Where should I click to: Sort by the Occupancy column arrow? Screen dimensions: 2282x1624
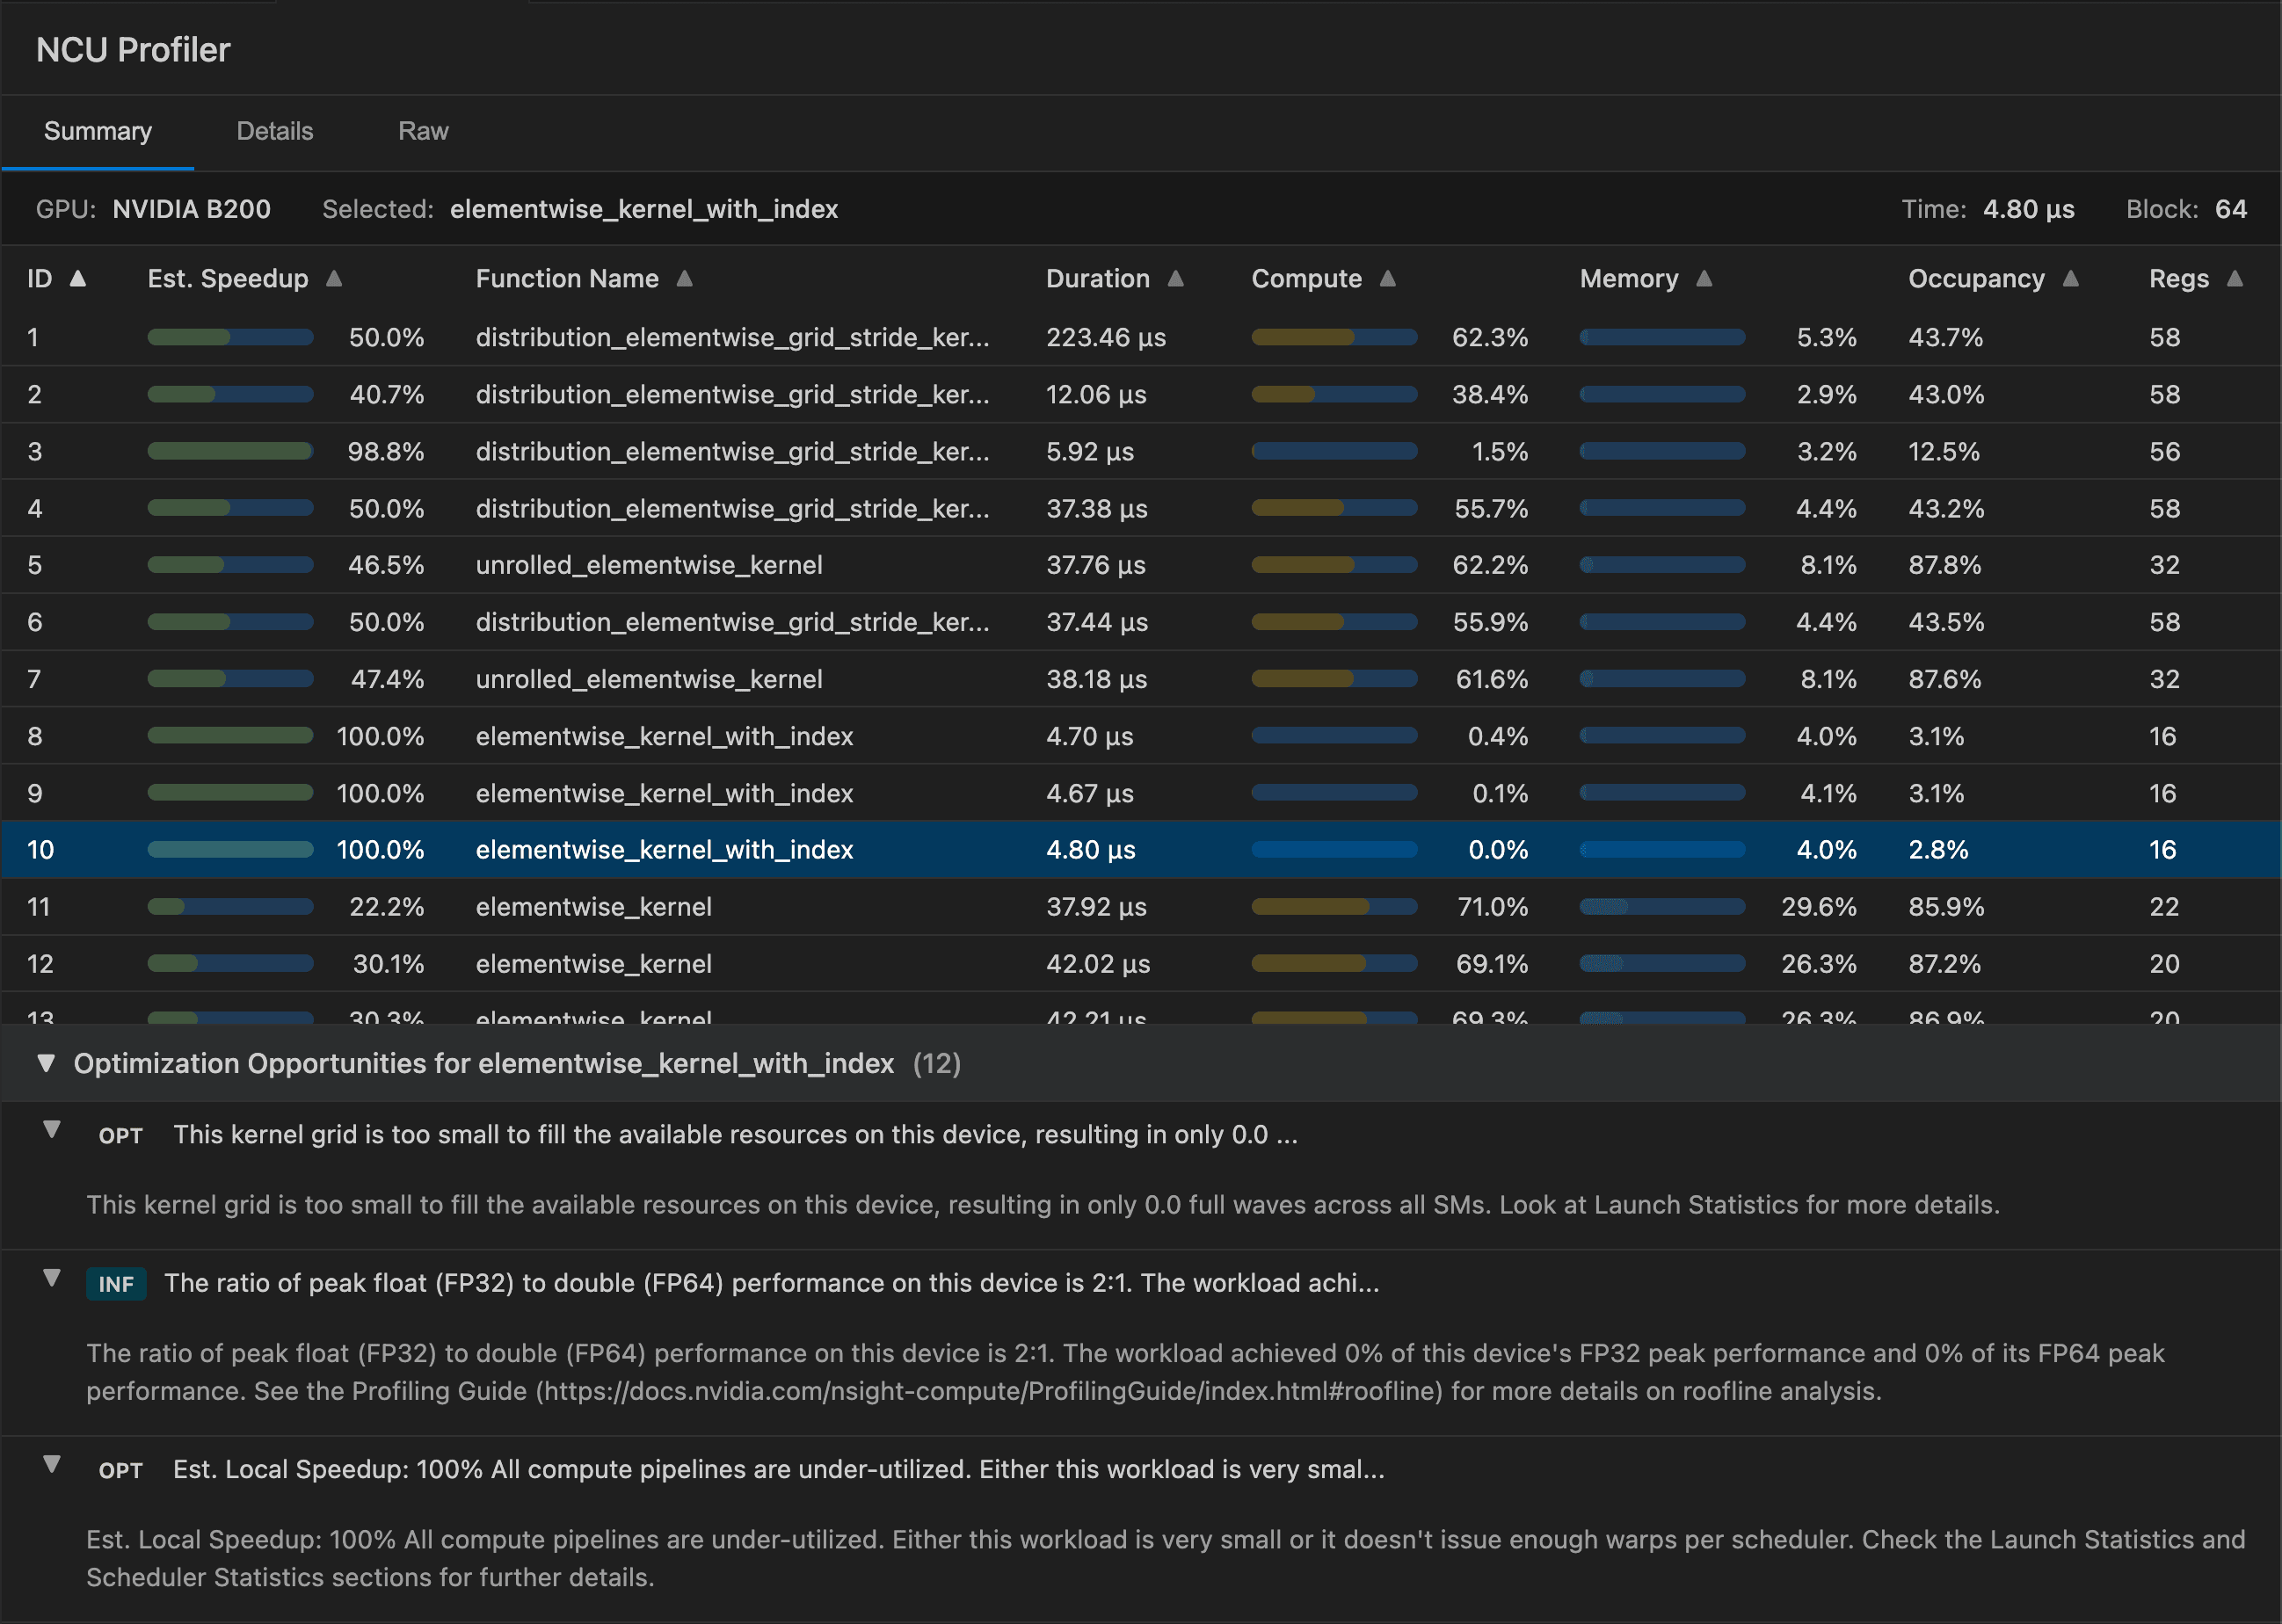click(2072, 279)
